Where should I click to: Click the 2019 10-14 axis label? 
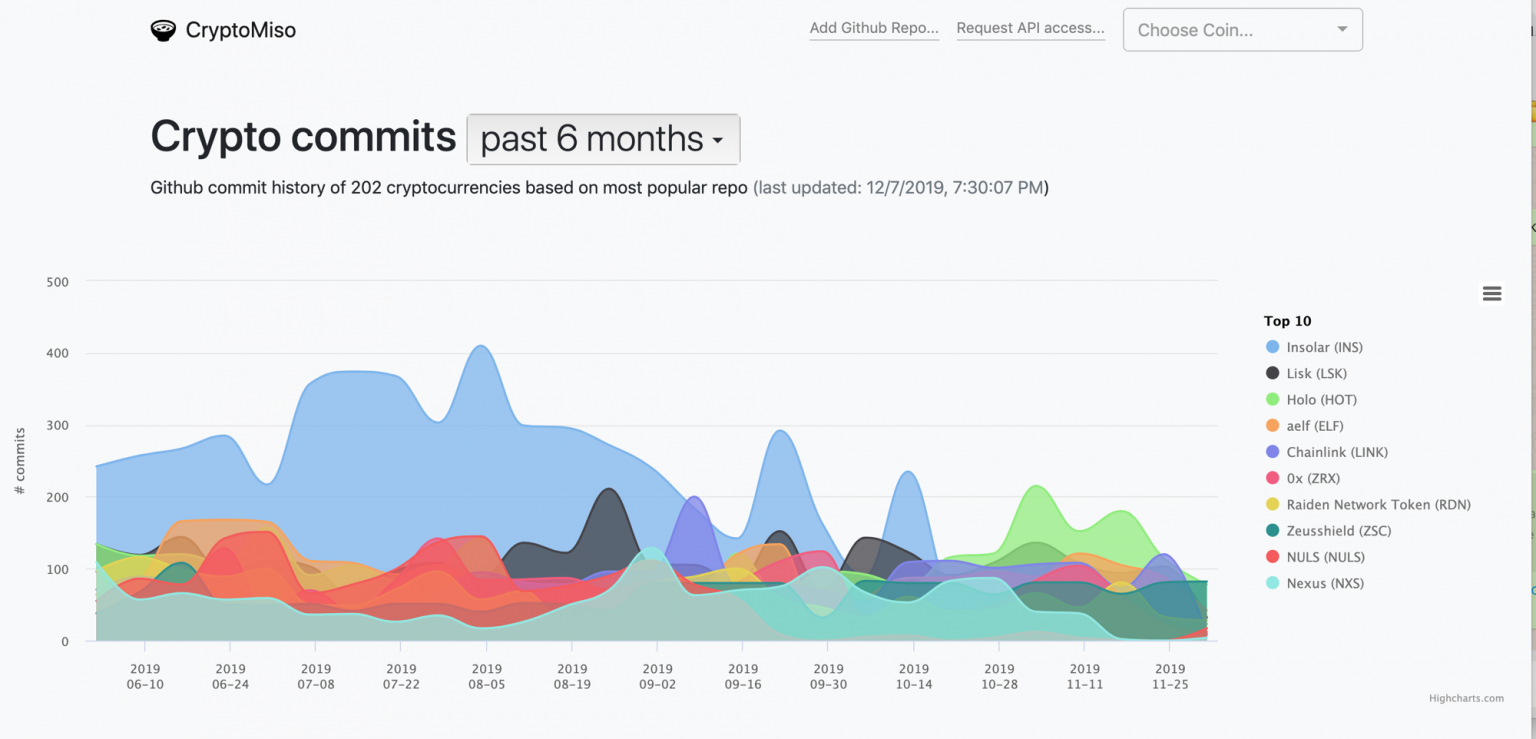tap(914, 676)
